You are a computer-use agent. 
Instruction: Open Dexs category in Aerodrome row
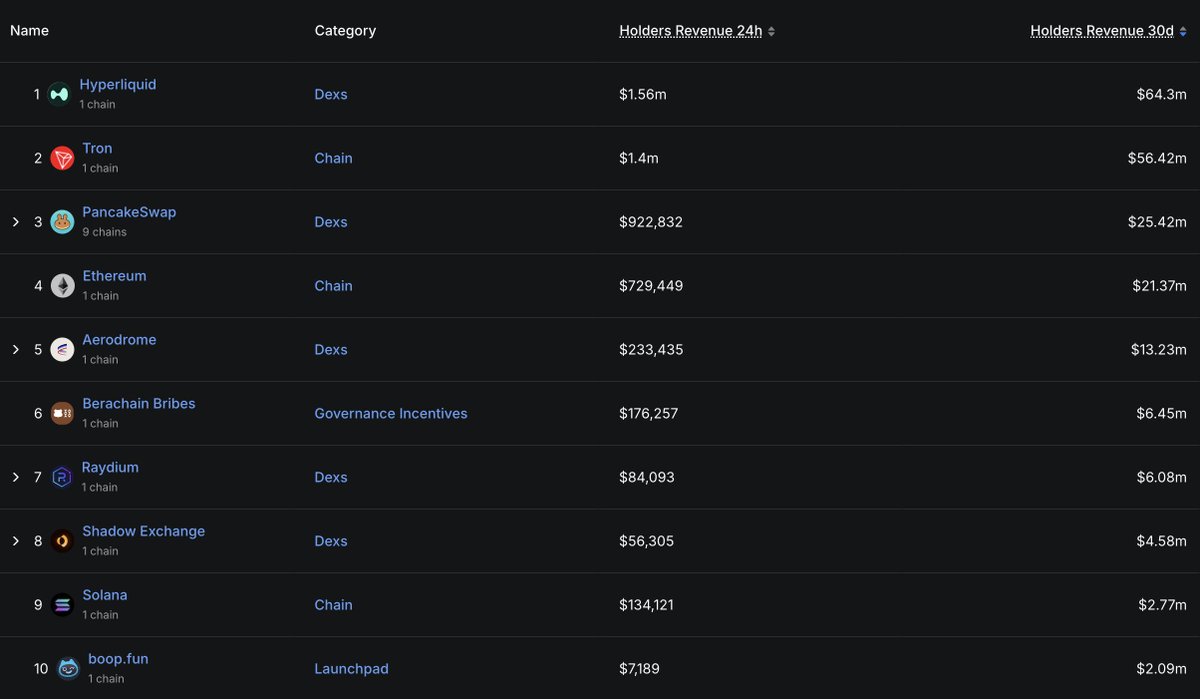(331, 350)
